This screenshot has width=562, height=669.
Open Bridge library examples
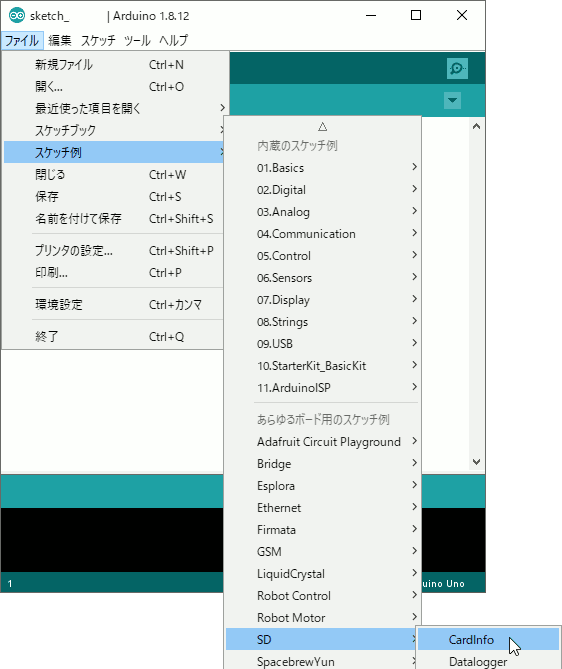click(x=323, y=464)
